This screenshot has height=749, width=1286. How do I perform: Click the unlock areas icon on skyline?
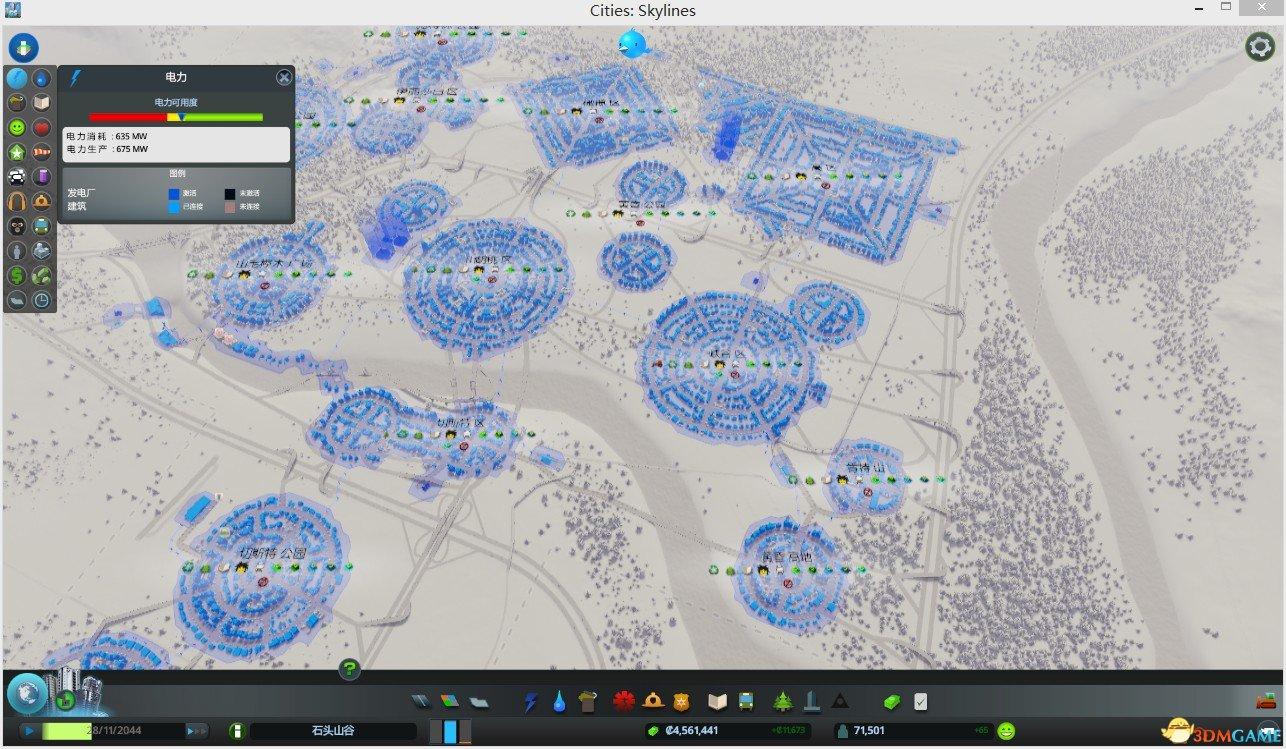pyautogui.click(x=67, y=699)
